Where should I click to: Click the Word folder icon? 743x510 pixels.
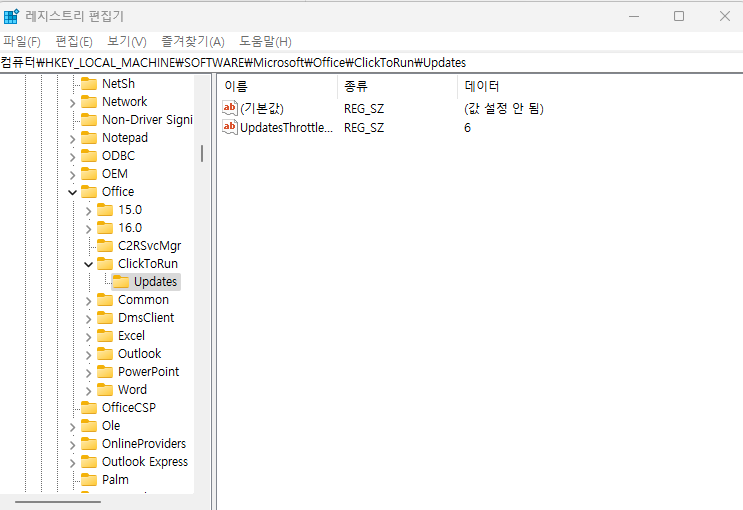105,390
